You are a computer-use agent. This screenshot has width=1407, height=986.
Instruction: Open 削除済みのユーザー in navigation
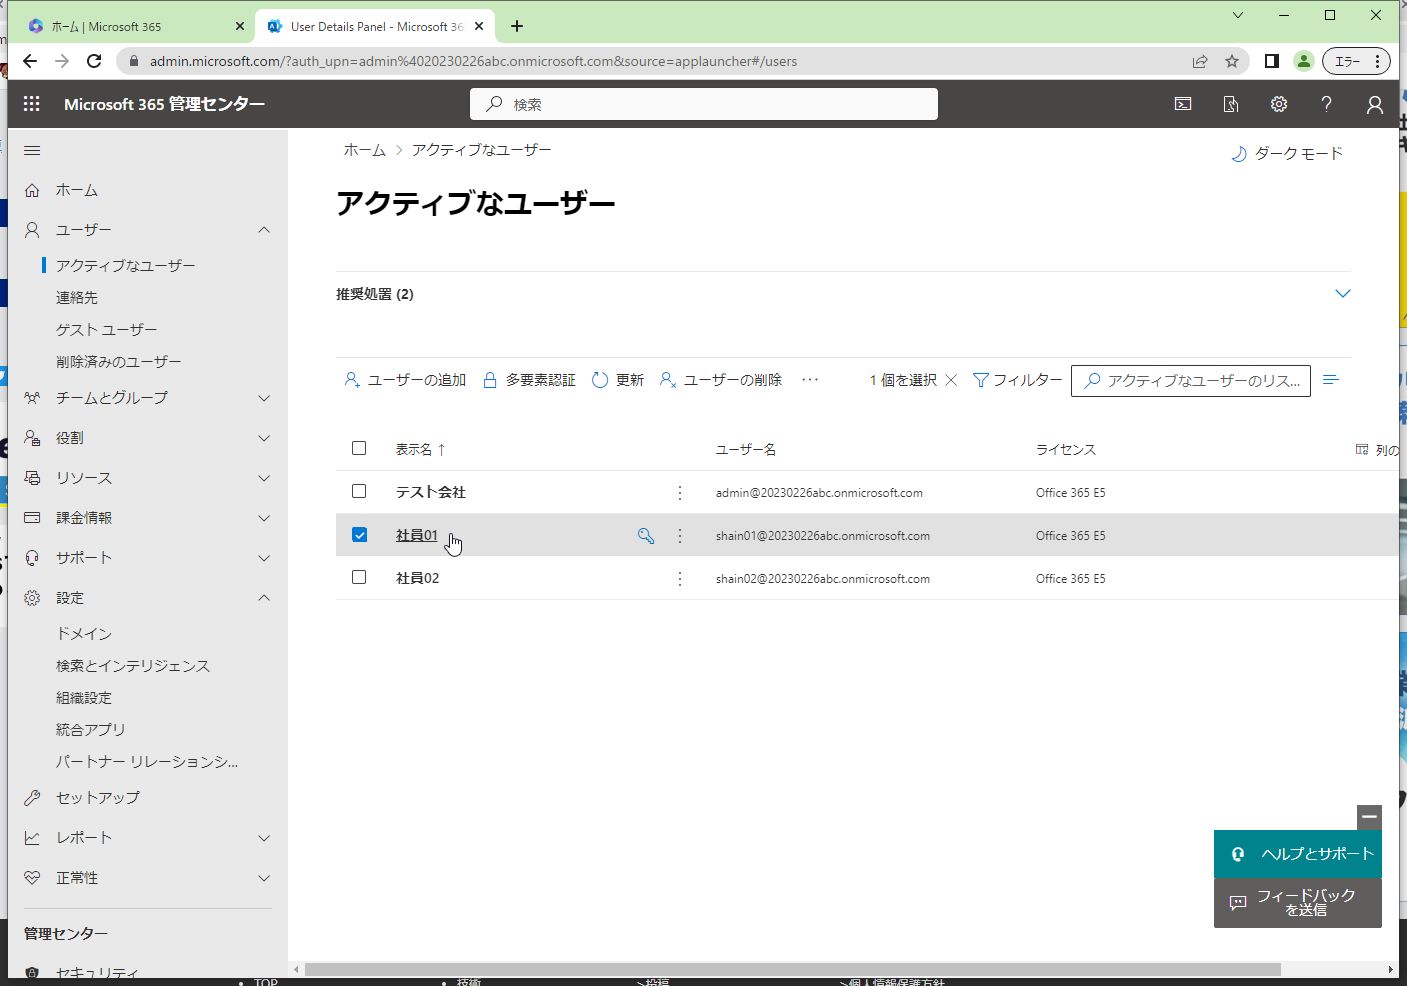click(119, 362)
